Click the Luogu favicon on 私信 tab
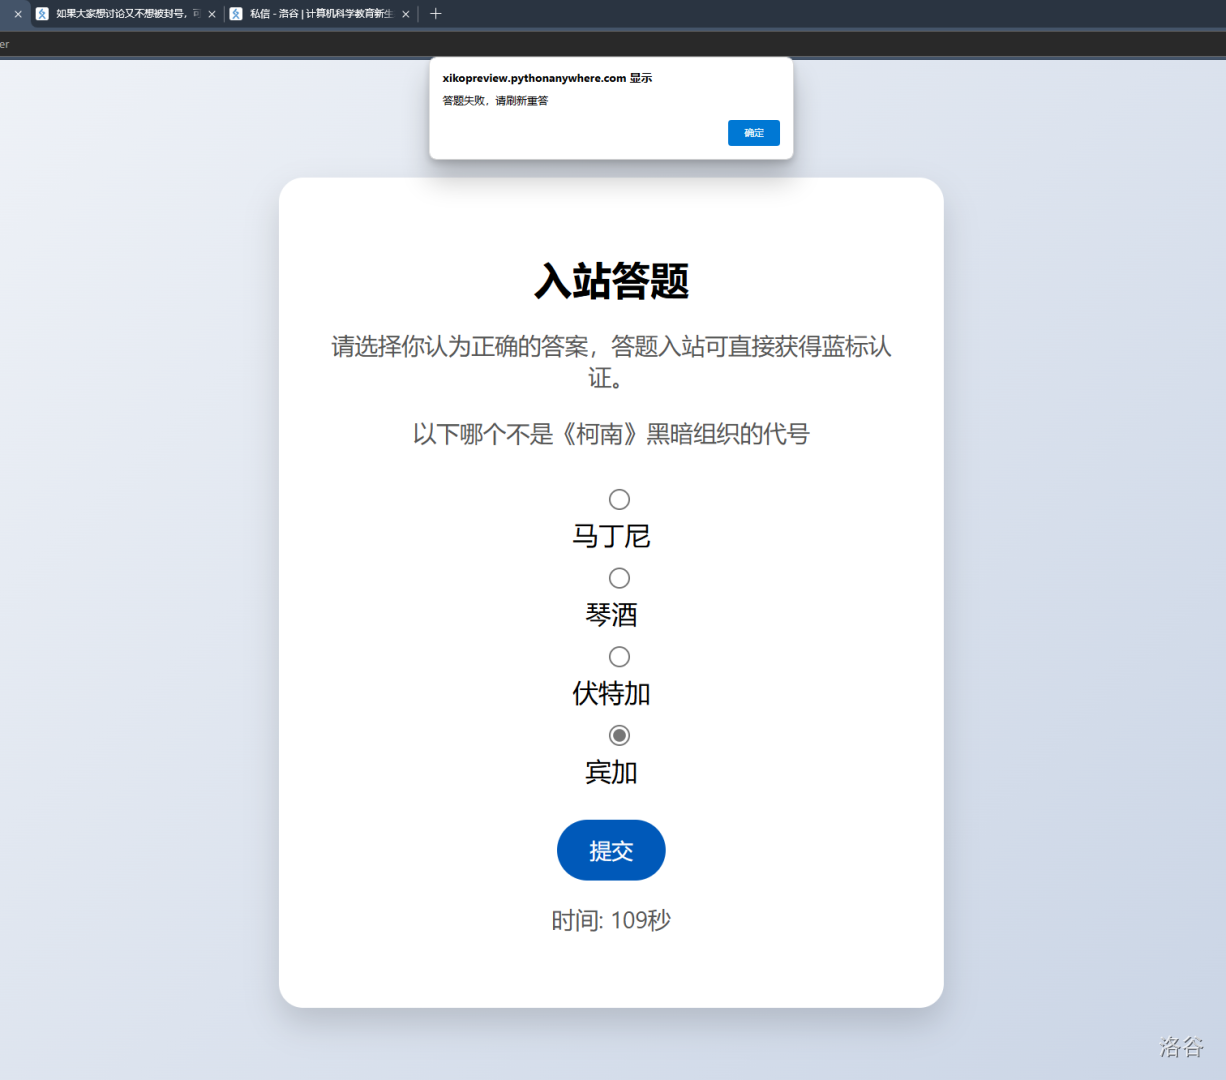 click(x=236, y=14)
